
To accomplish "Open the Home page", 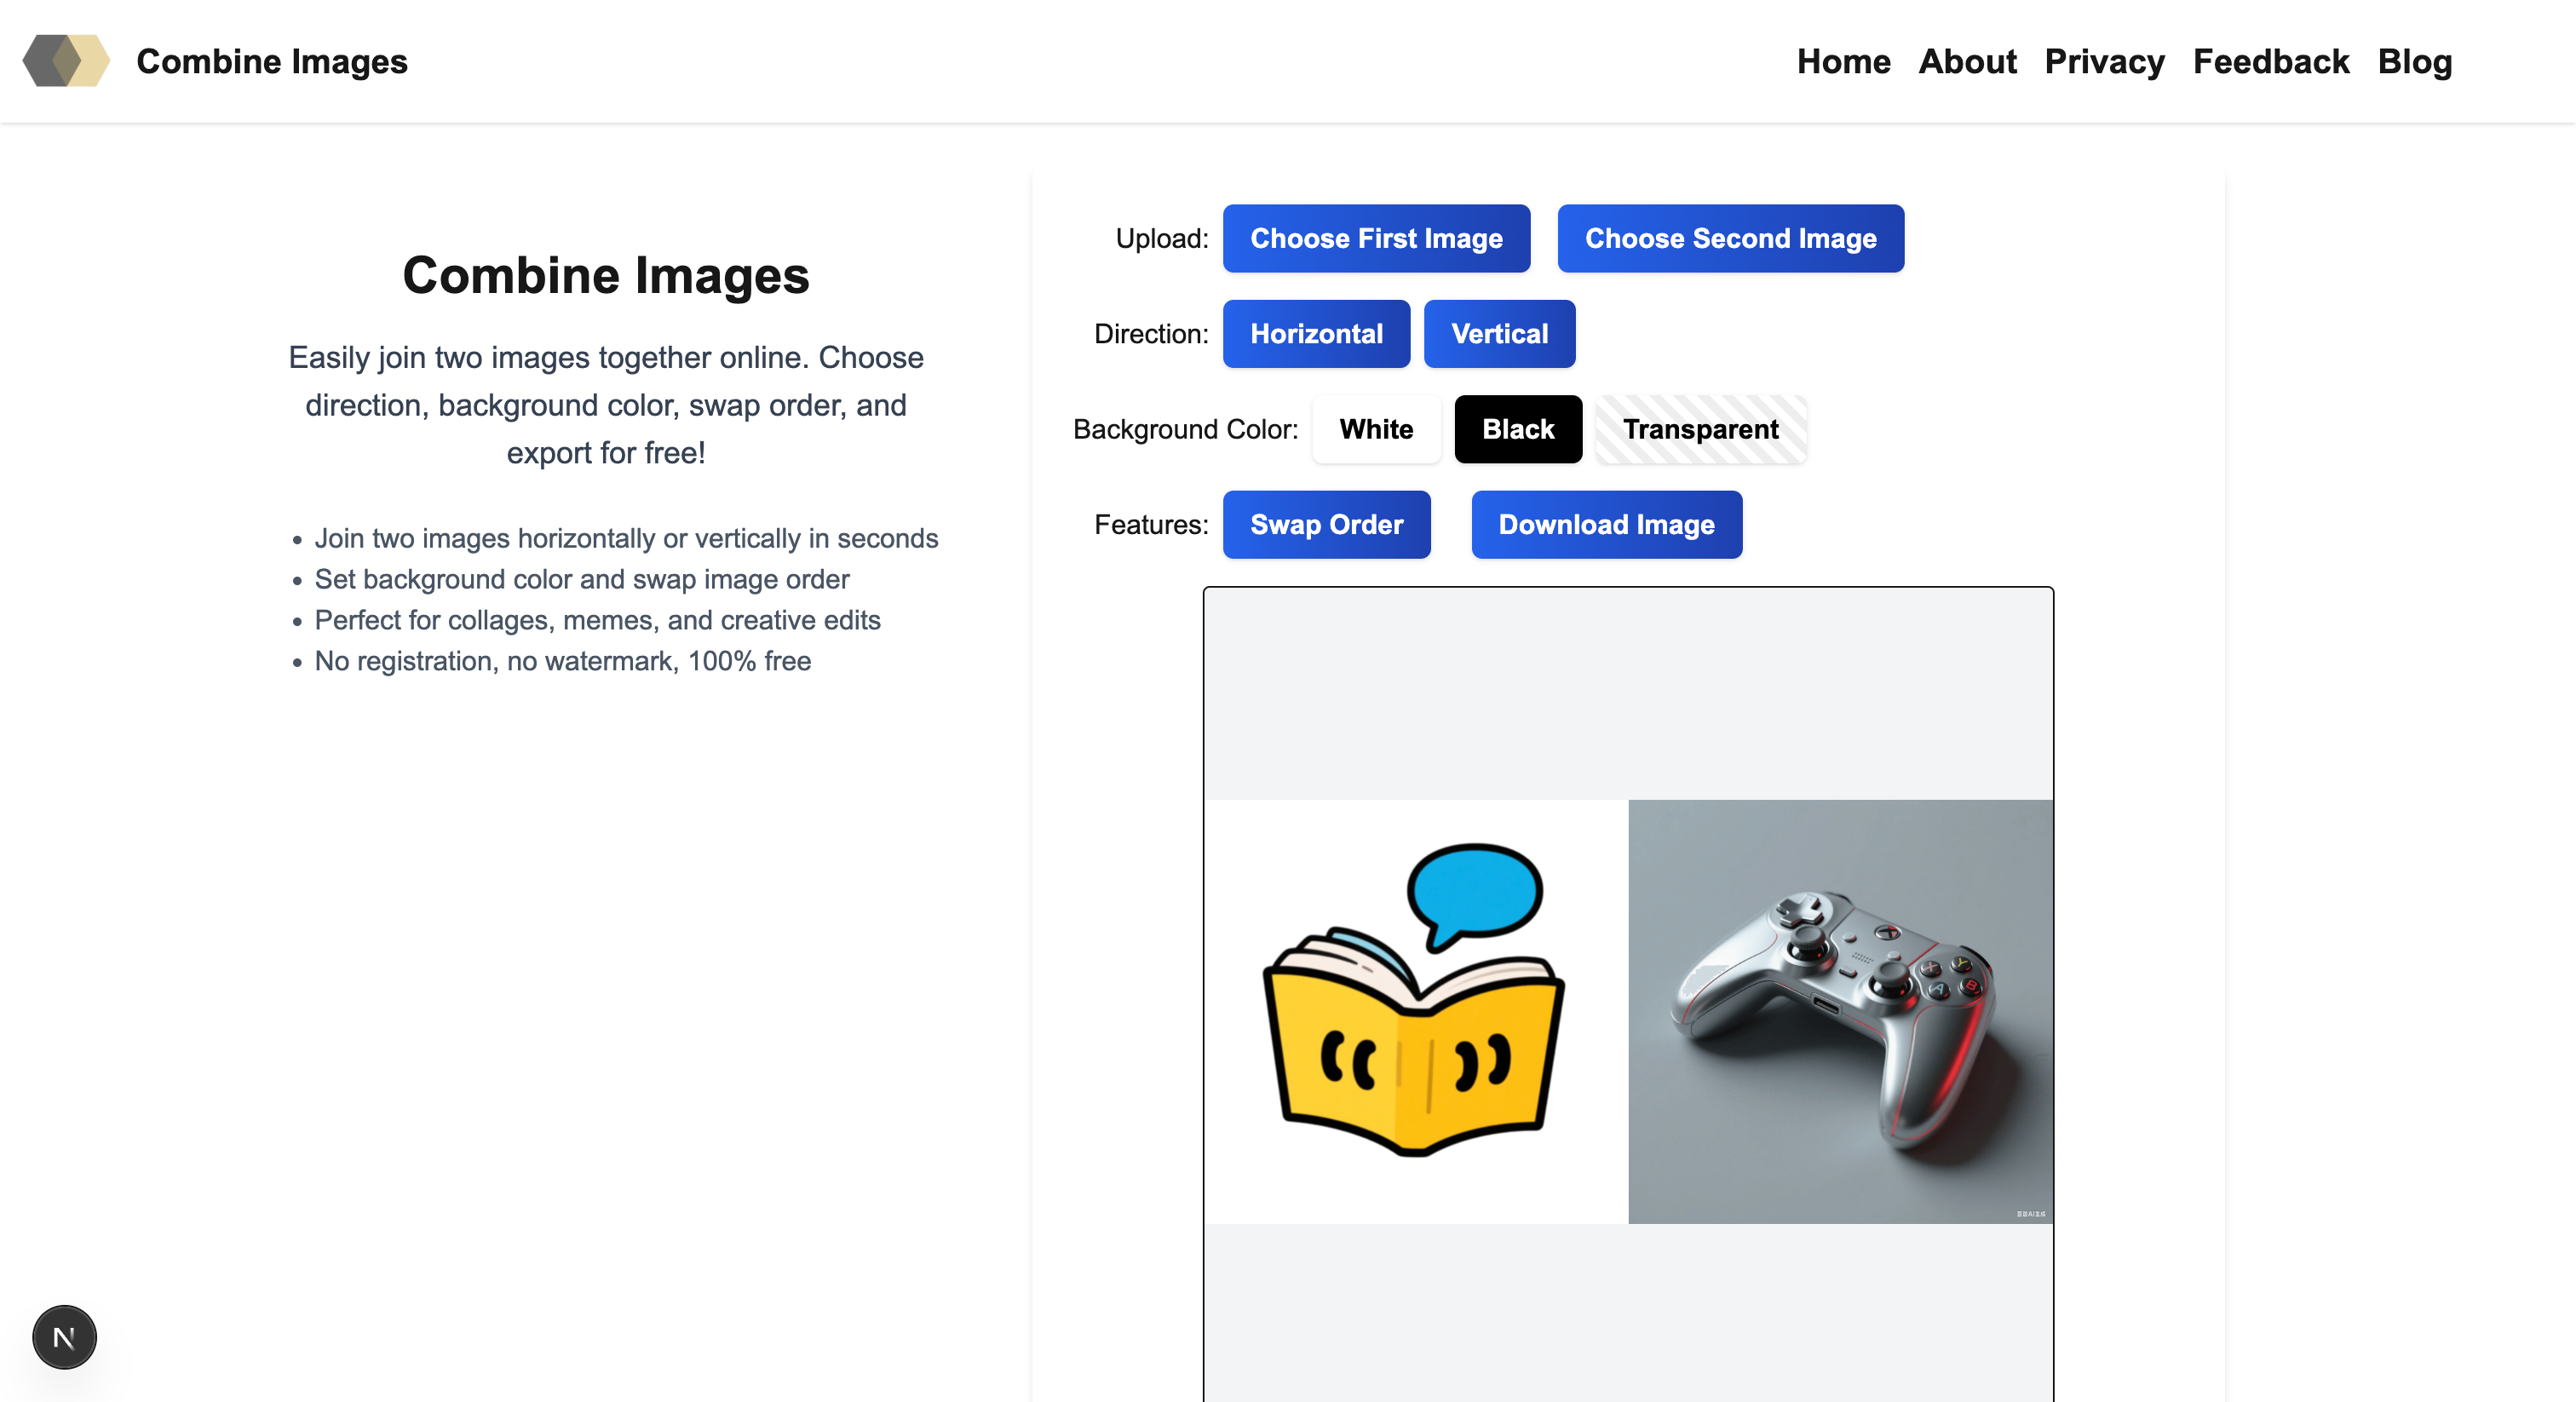I will [x=1844, y=61].
